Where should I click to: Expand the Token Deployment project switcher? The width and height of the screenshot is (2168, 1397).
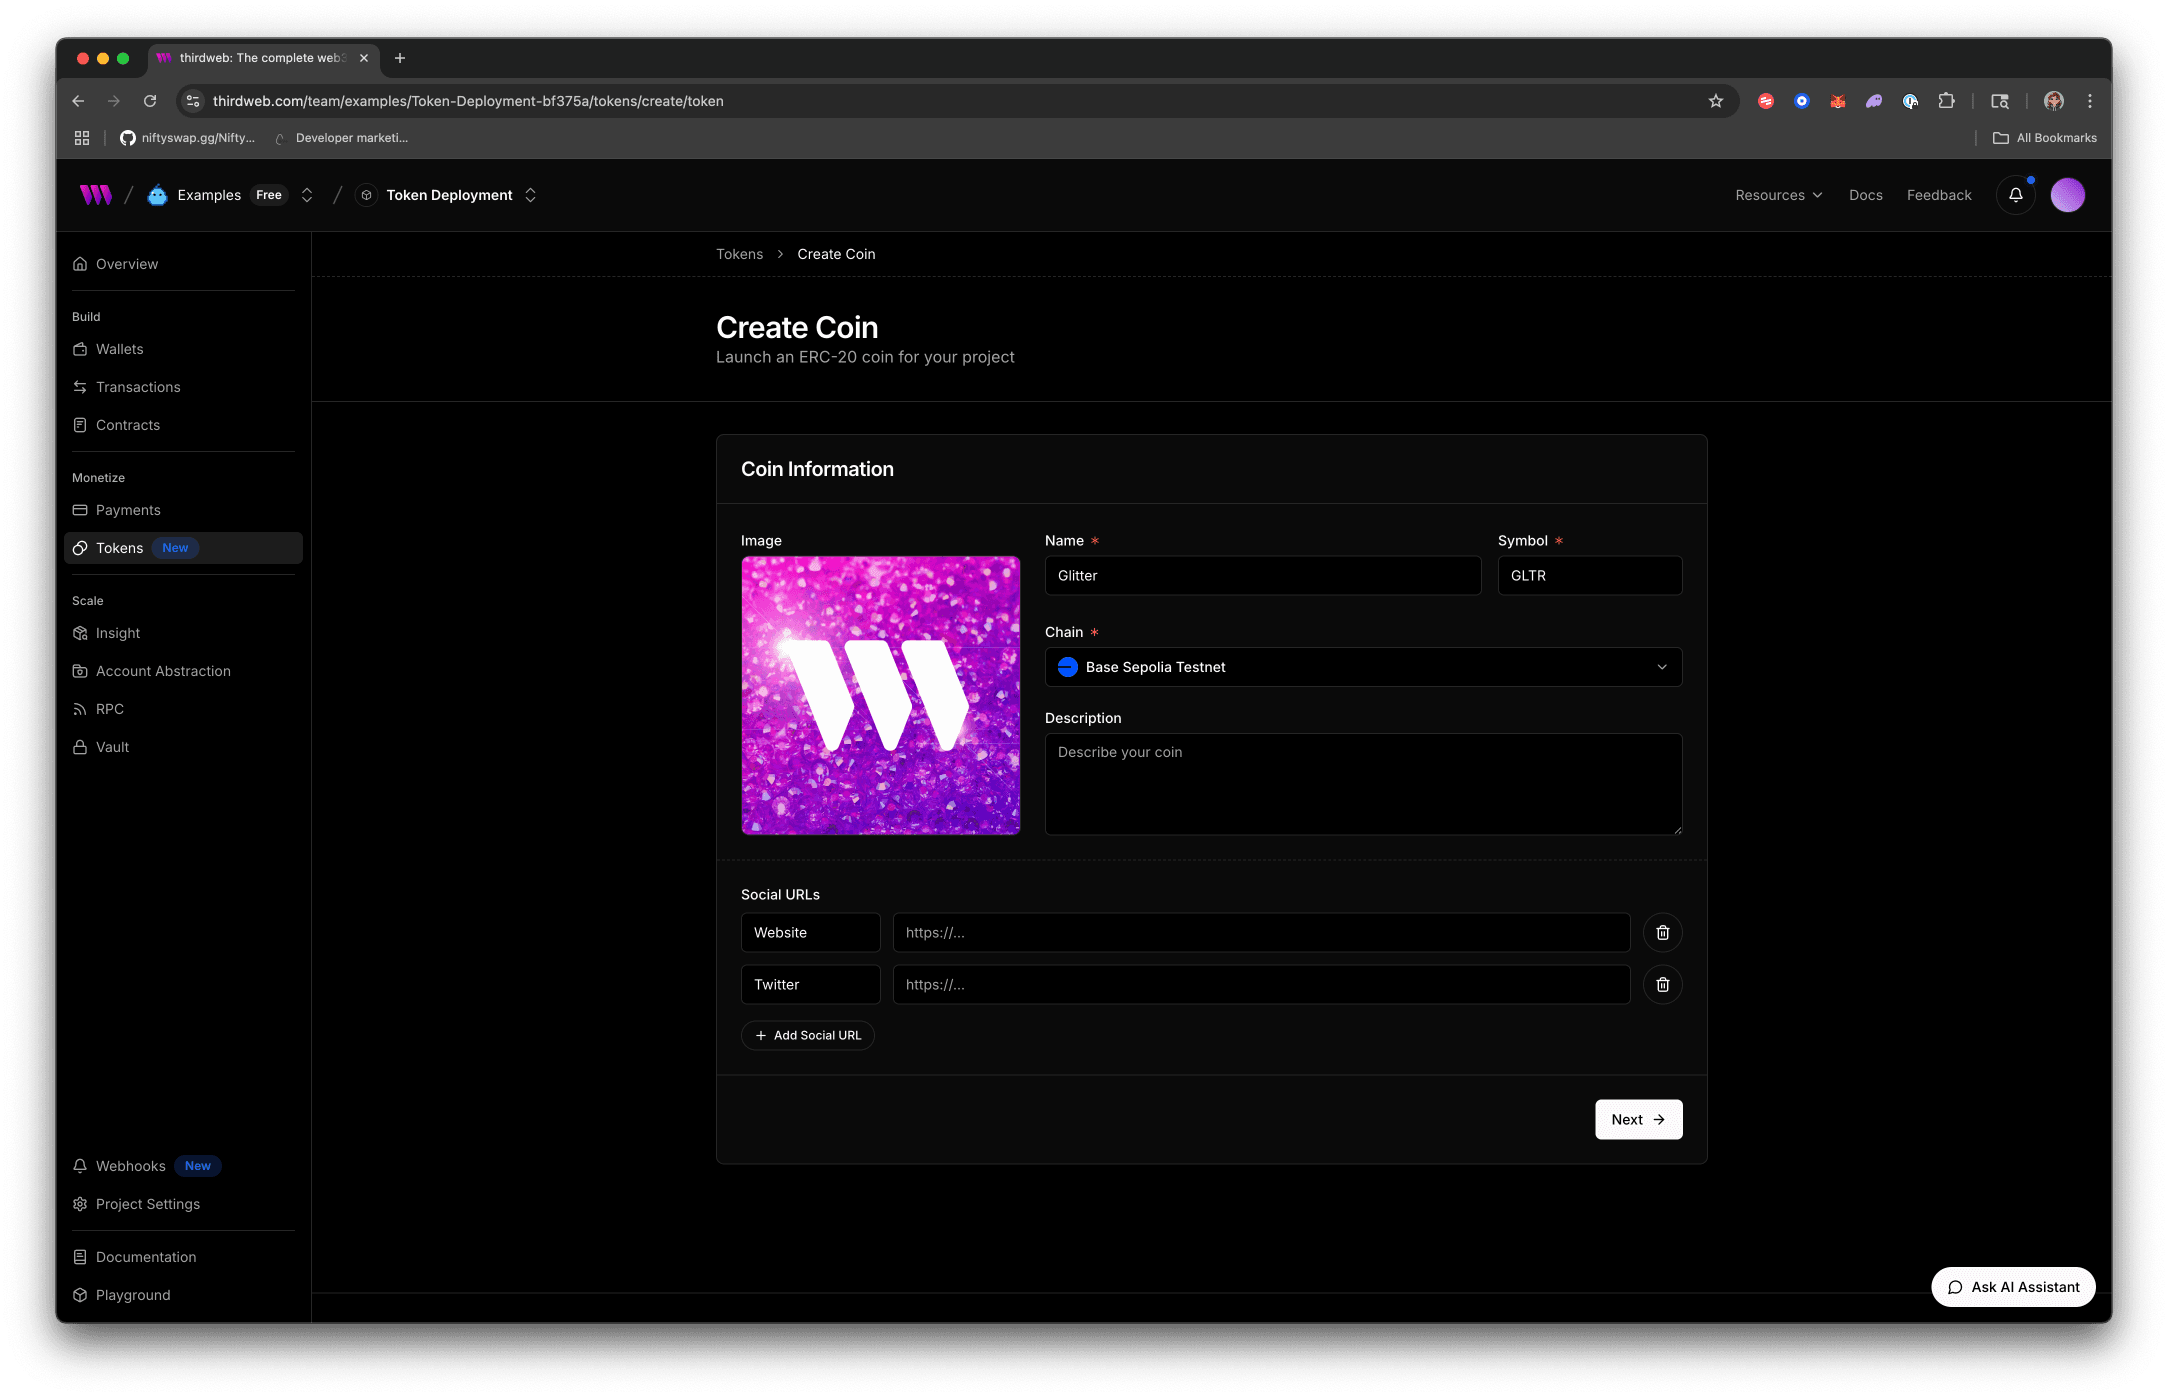pyautogui.click(x=530, y=195)
